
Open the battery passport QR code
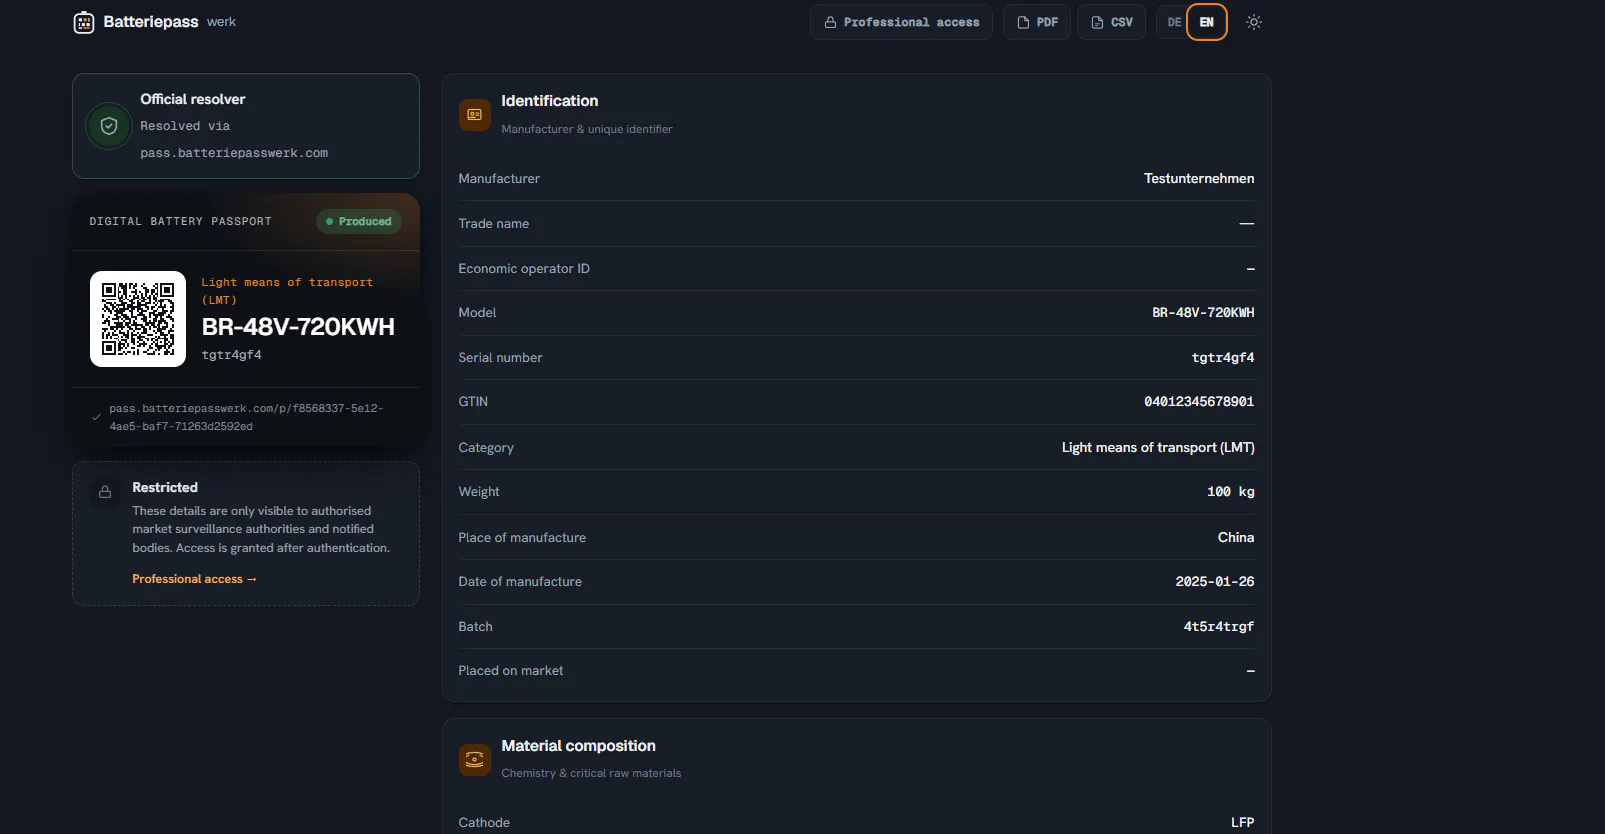point(138,319)
